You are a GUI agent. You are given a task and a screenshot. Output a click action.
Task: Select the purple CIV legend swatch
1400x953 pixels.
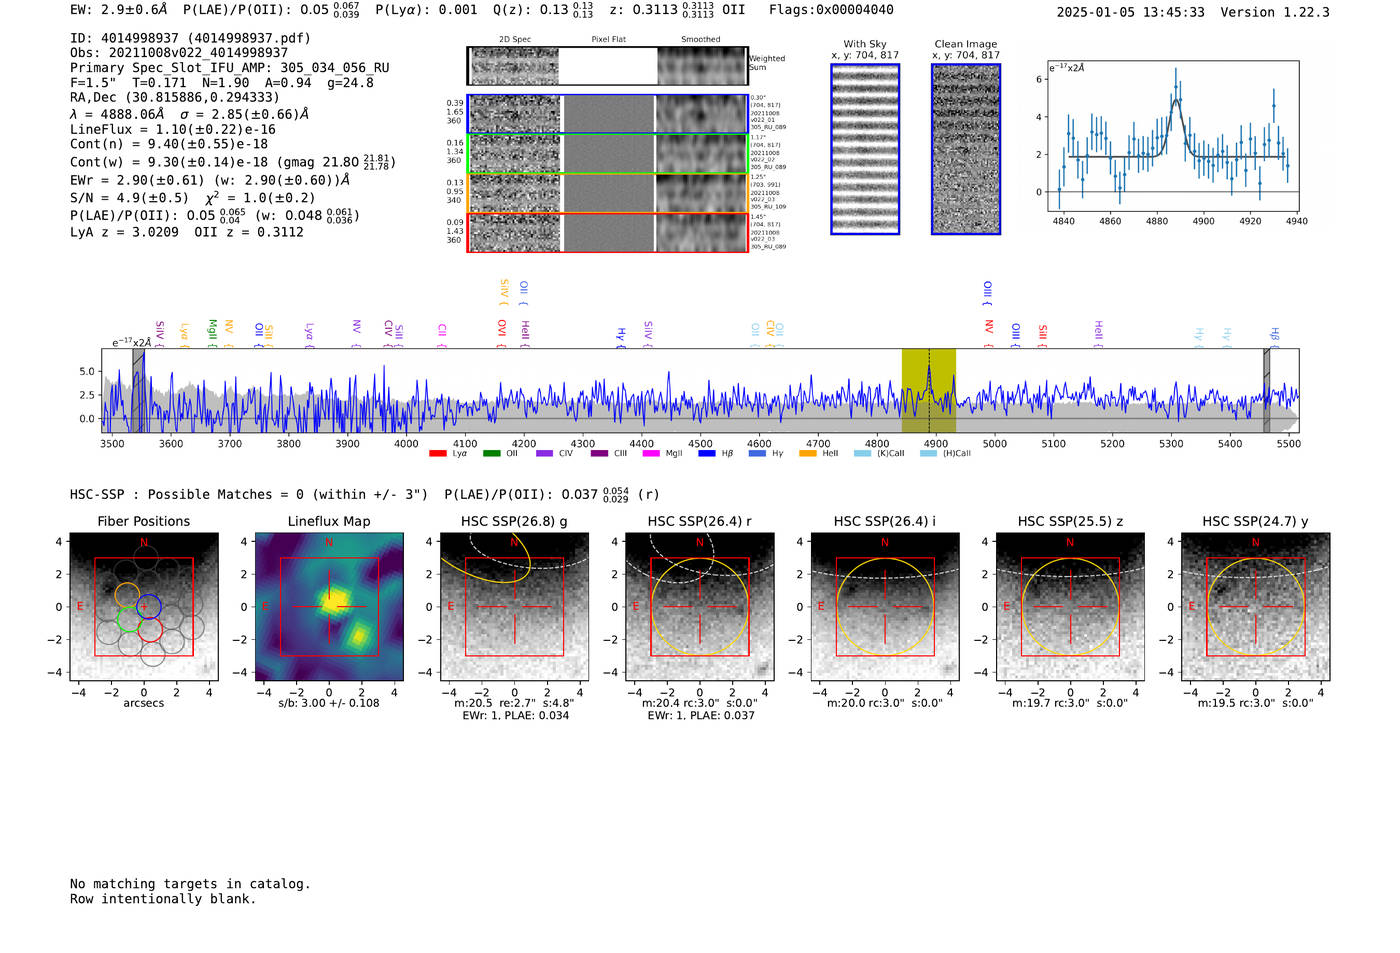point(544,453)
